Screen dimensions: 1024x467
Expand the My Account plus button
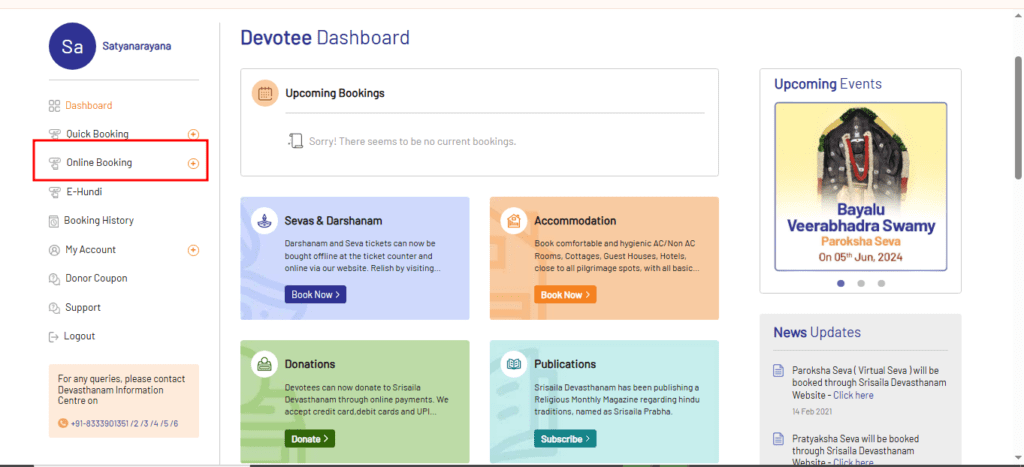[193, 250]
